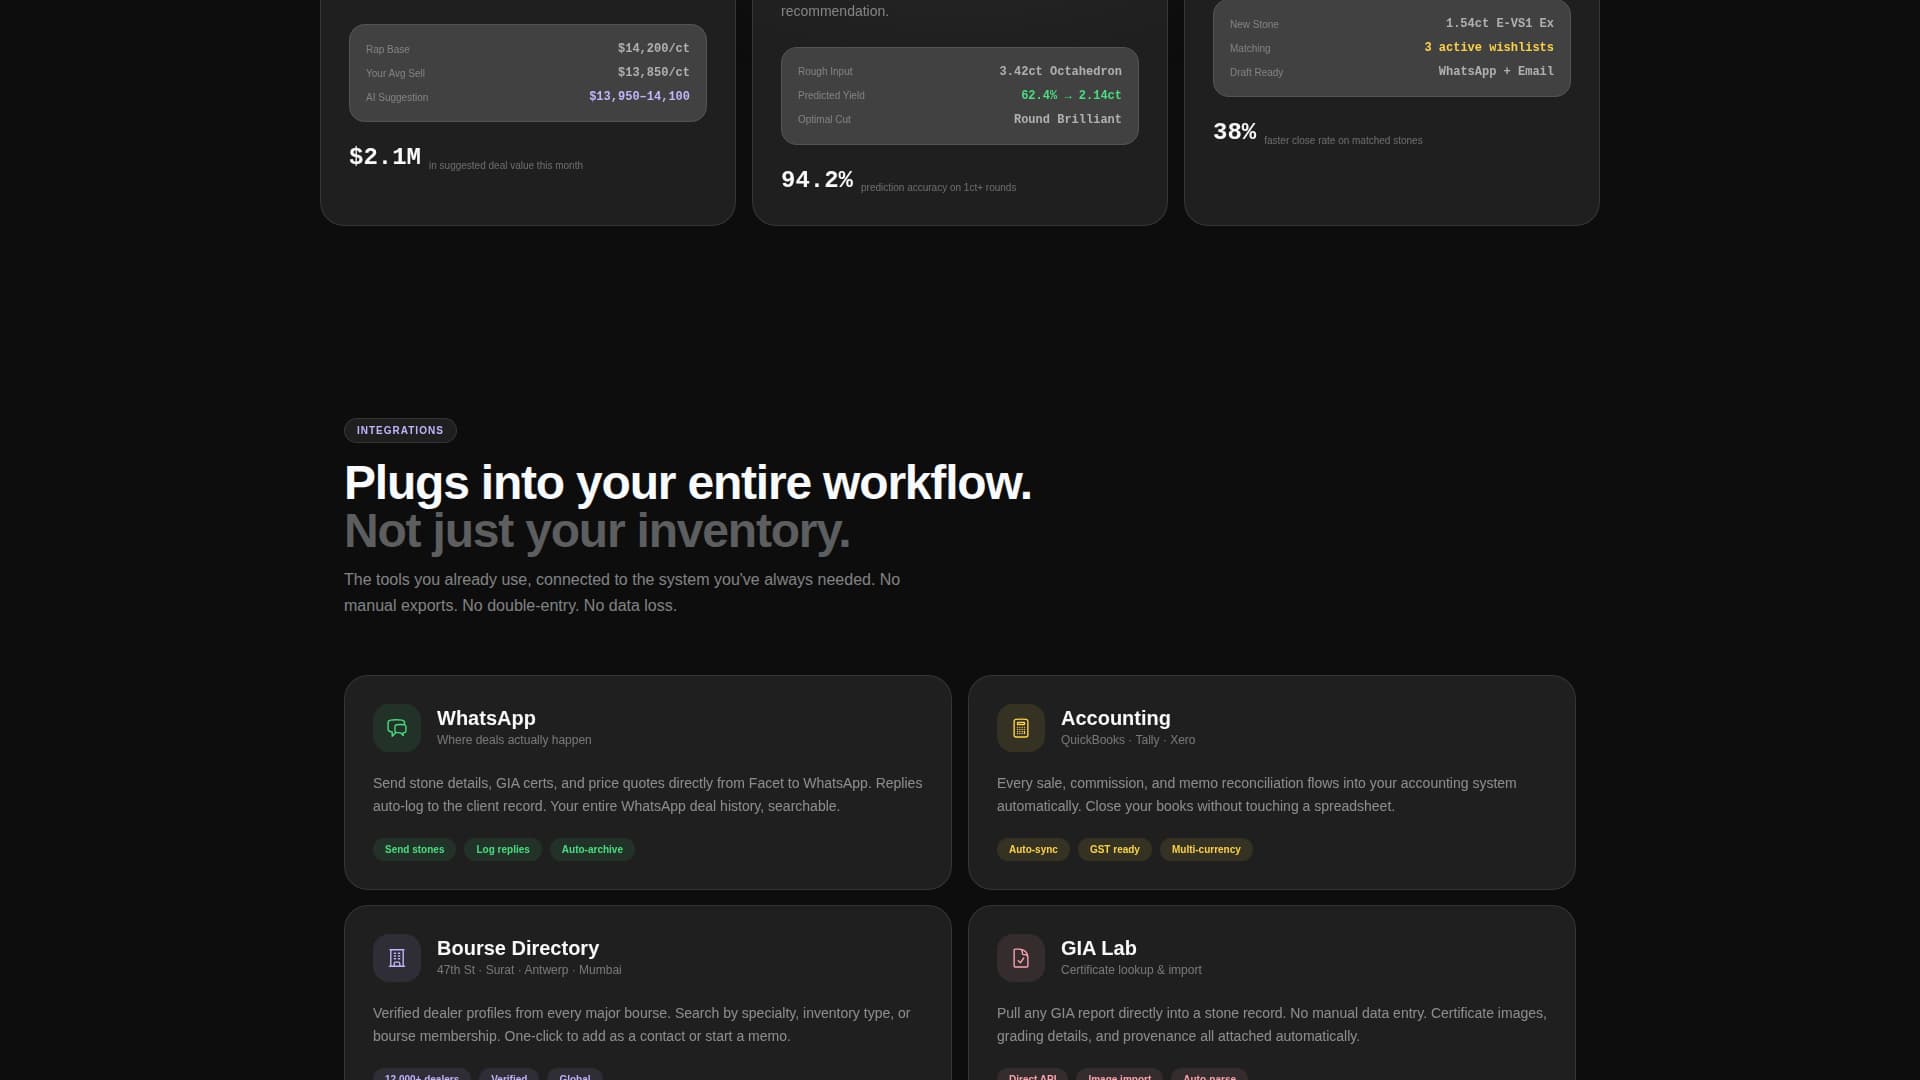The height and width of the screenshot is (1080, 1920).
Task: Select the Auto-archive tag
Action: pyautogui.click(x=592, y=849)
